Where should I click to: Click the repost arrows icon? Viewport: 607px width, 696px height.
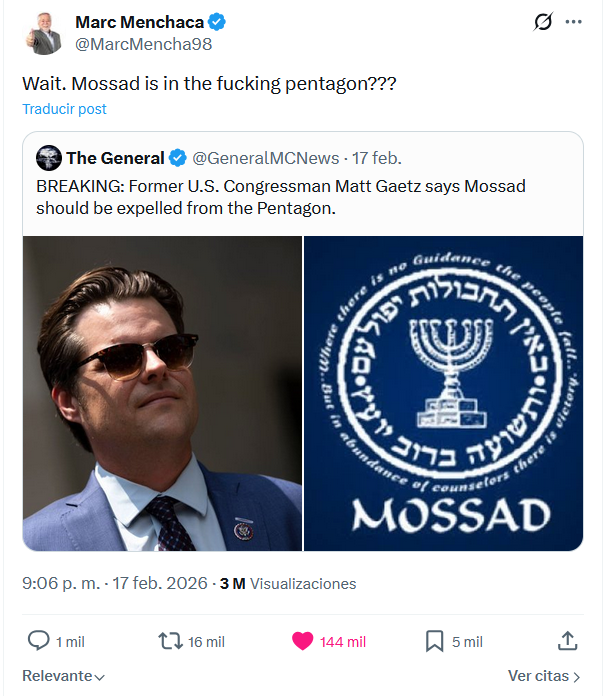point(170,641)
